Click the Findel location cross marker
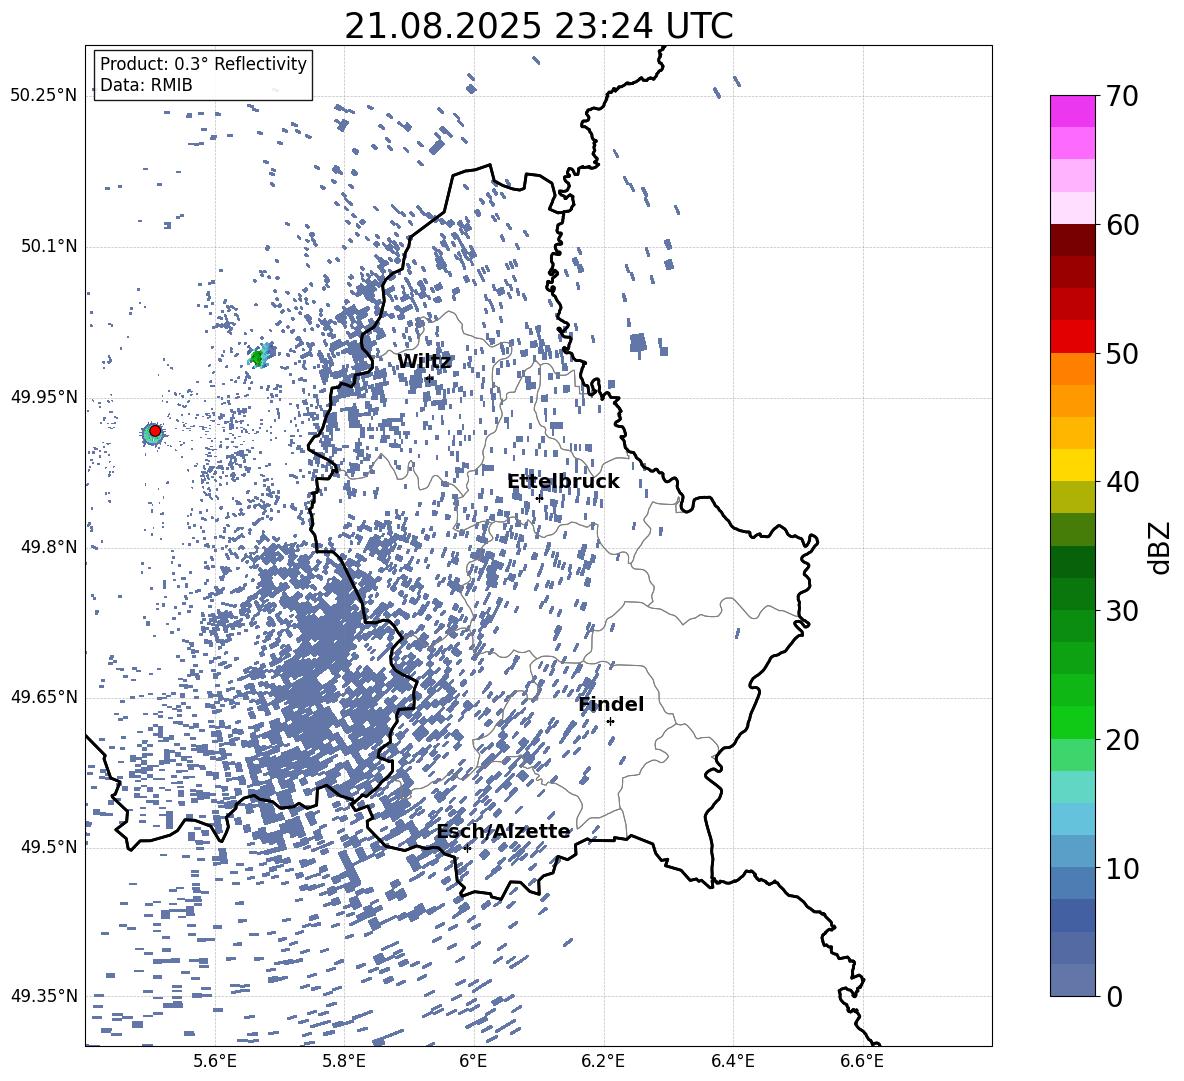 point(610,722)
